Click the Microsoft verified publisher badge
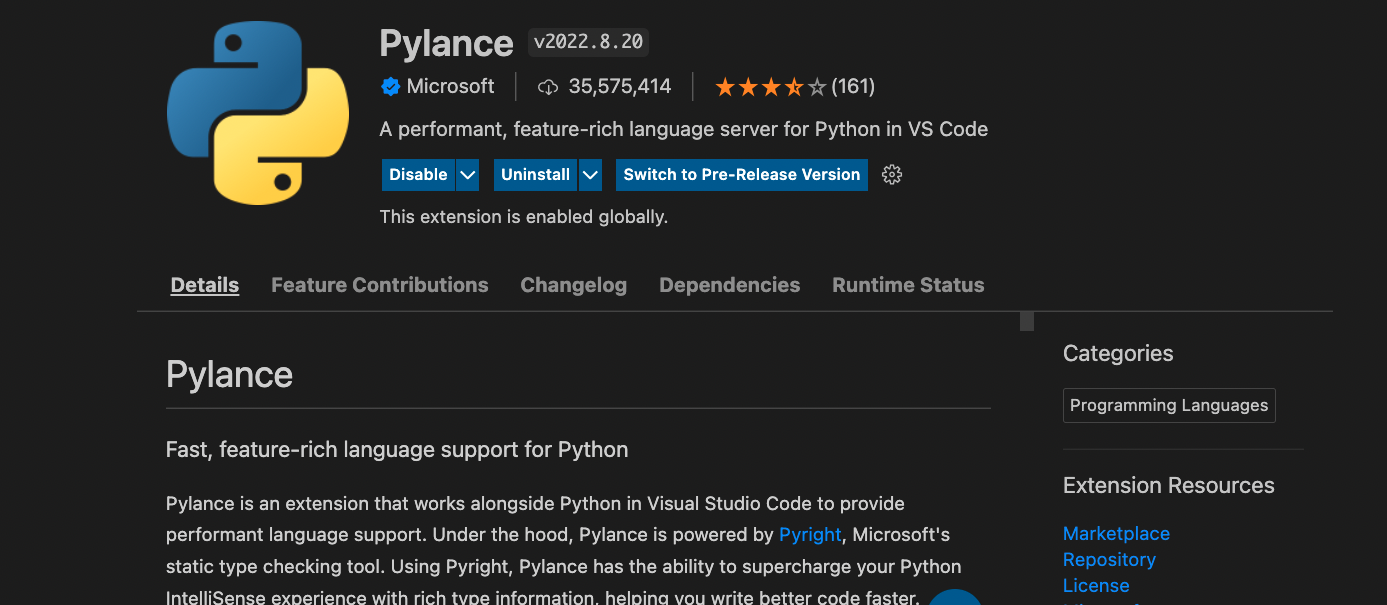 coord(390,87)
